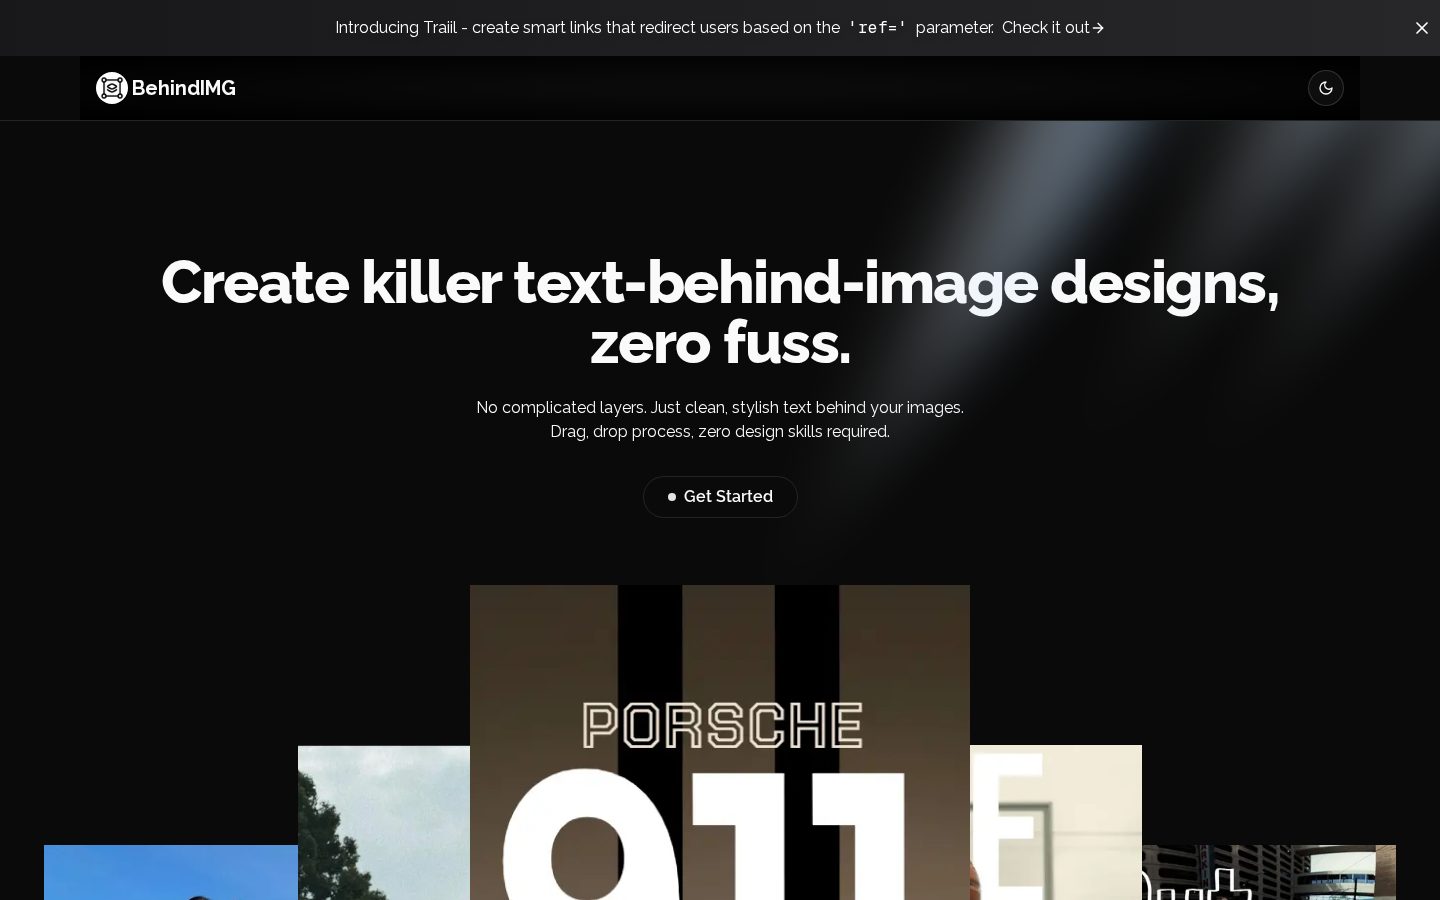Open the city buildings example thumbnail
The height and width of the screenshot is (900, 1440).
coord(1269,872)
